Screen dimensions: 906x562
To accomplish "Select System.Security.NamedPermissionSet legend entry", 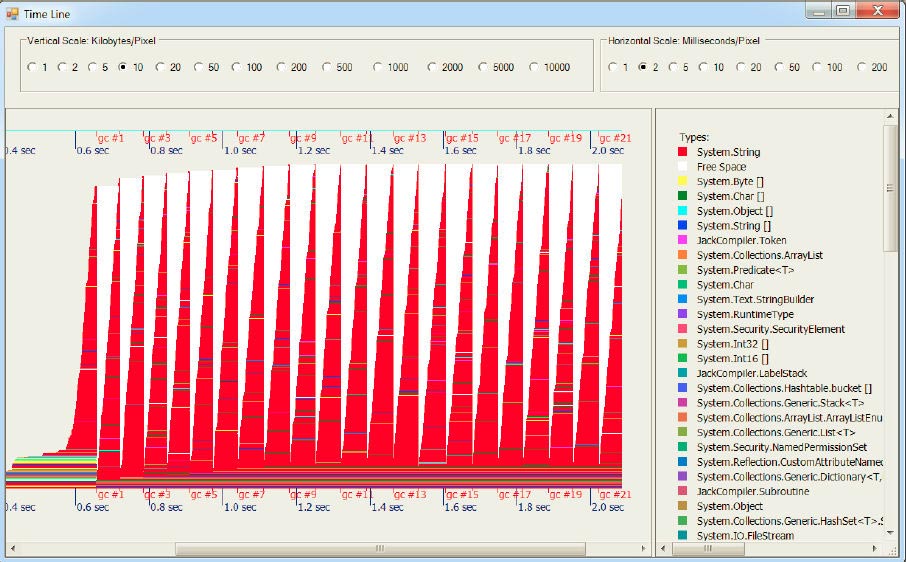I will point(782,447).
